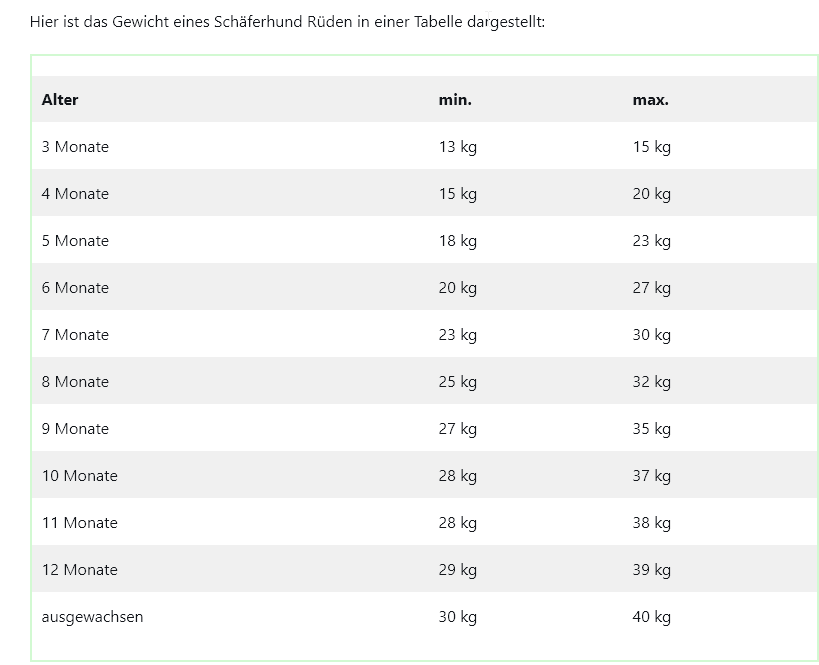Select the "7 Monate" row label

[75, 335]
